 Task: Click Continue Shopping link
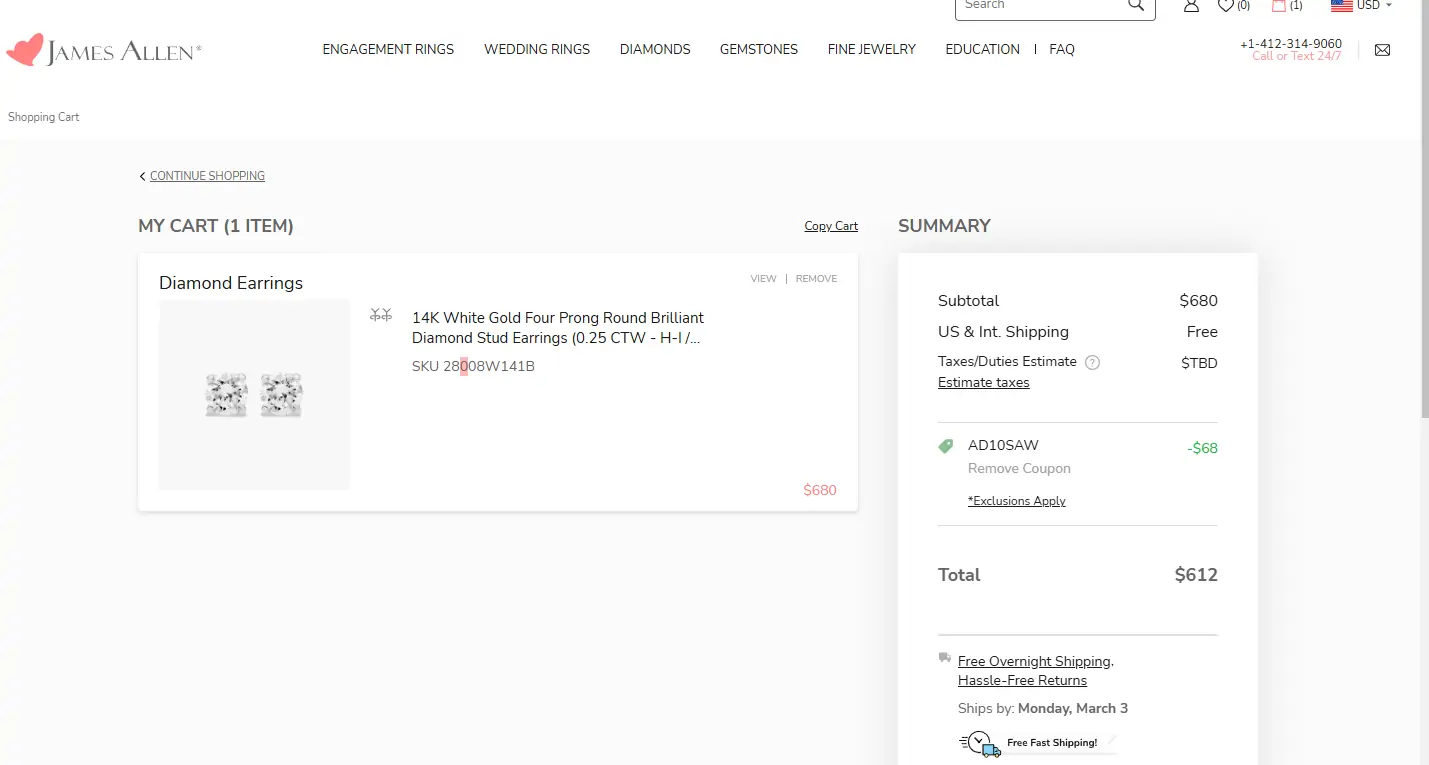tap(206, 176)
